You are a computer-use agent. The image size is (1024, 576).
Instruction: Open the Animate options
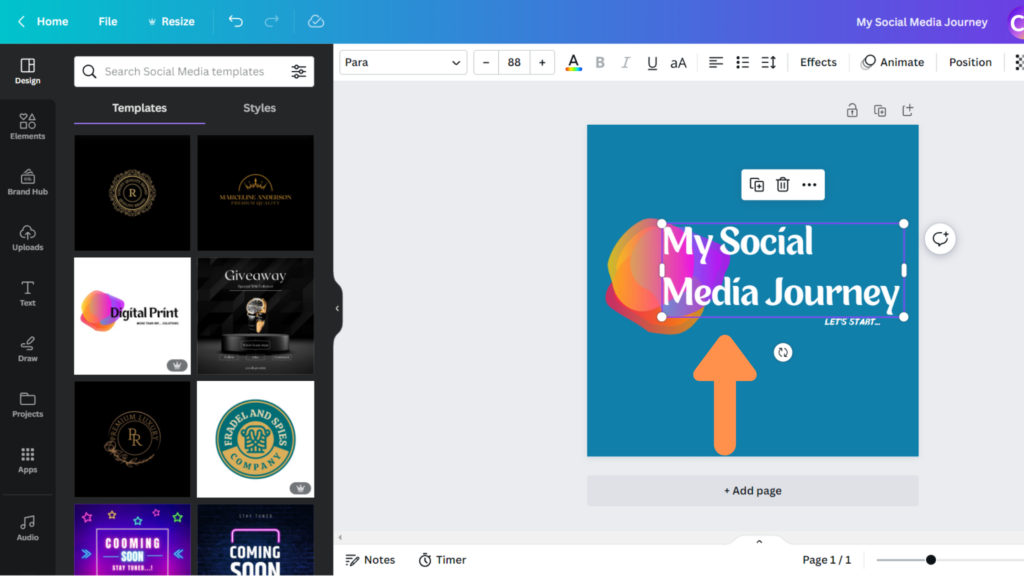[892, 63]
